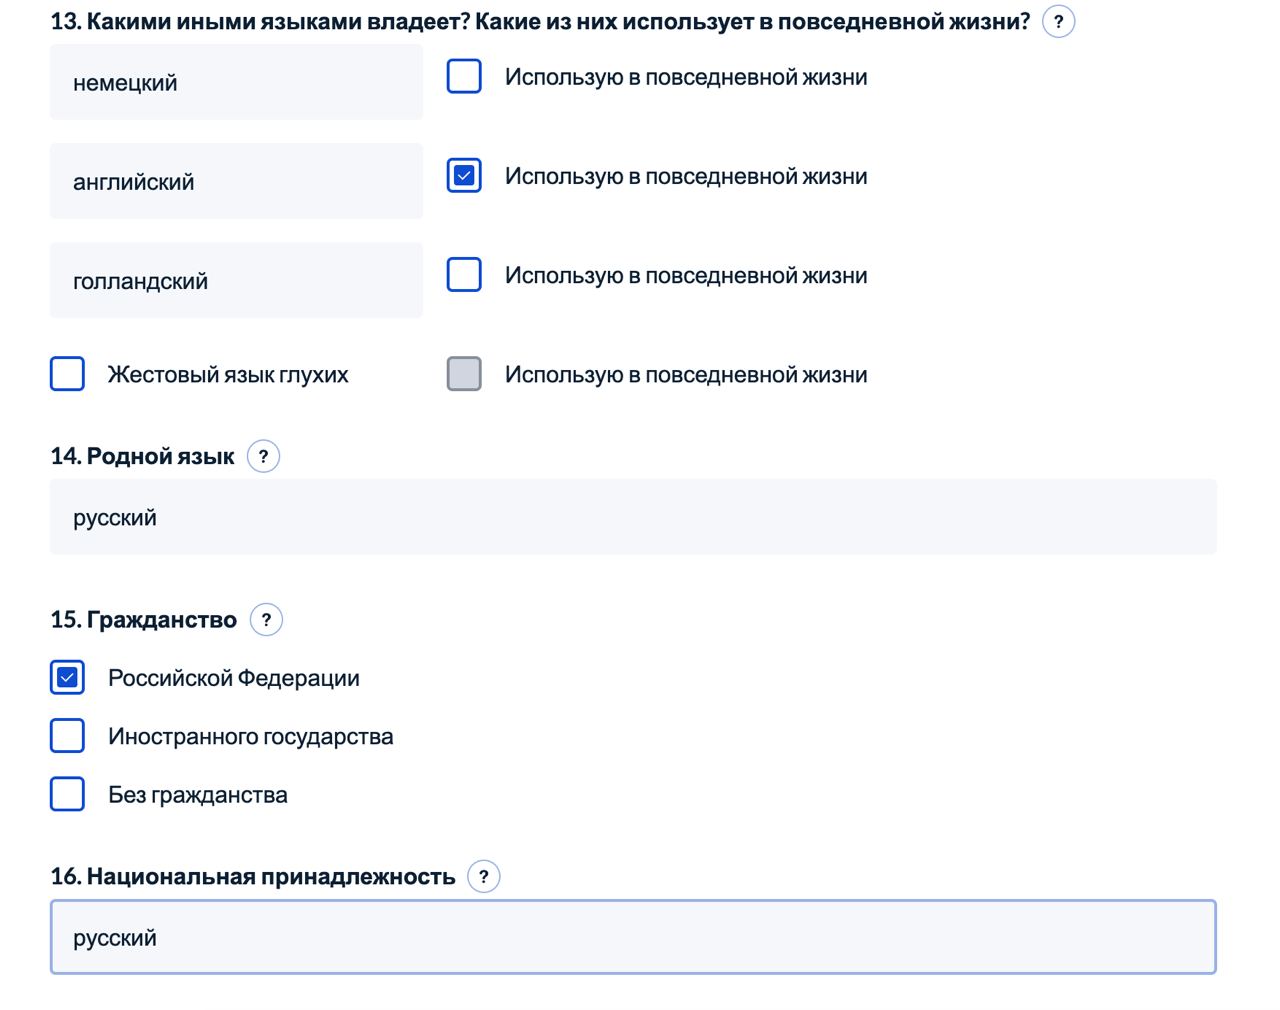Image resolution: width=1280 pixels, height=1010 pixels.
Task: Show help for Гражданство question
Action: click(x=266, y=620)
